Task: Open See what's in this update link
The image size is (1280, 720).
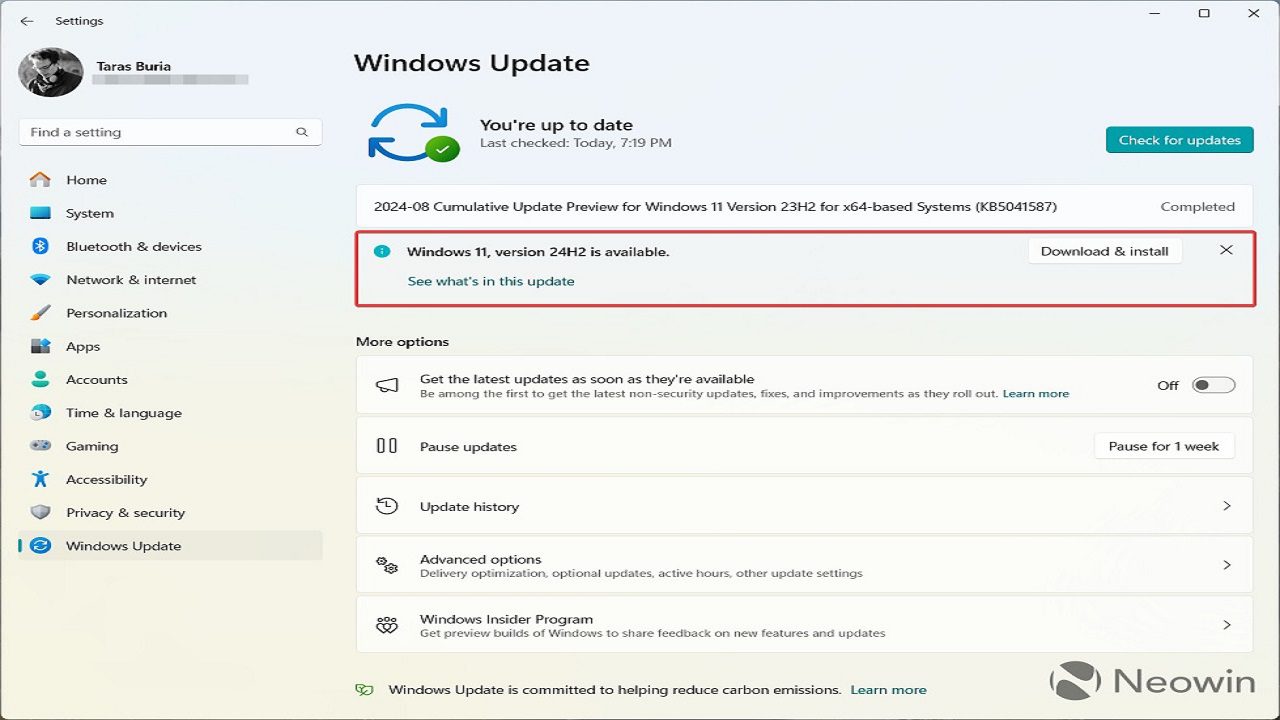Action: pos(491,281)
